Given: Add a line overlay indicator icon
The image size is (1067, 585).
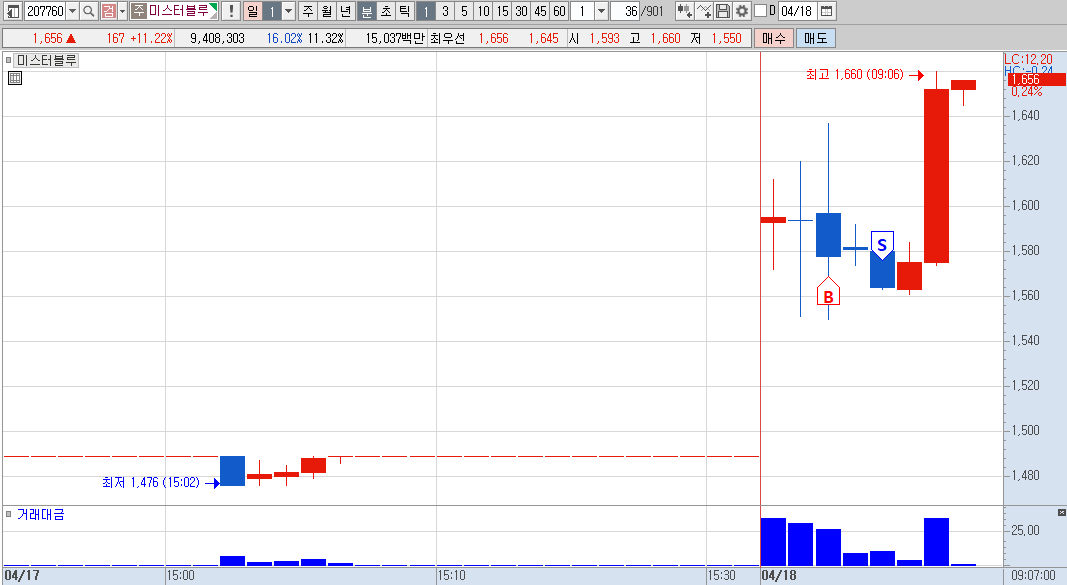Looking at the screenshot, I should click(x=704, y=11).
